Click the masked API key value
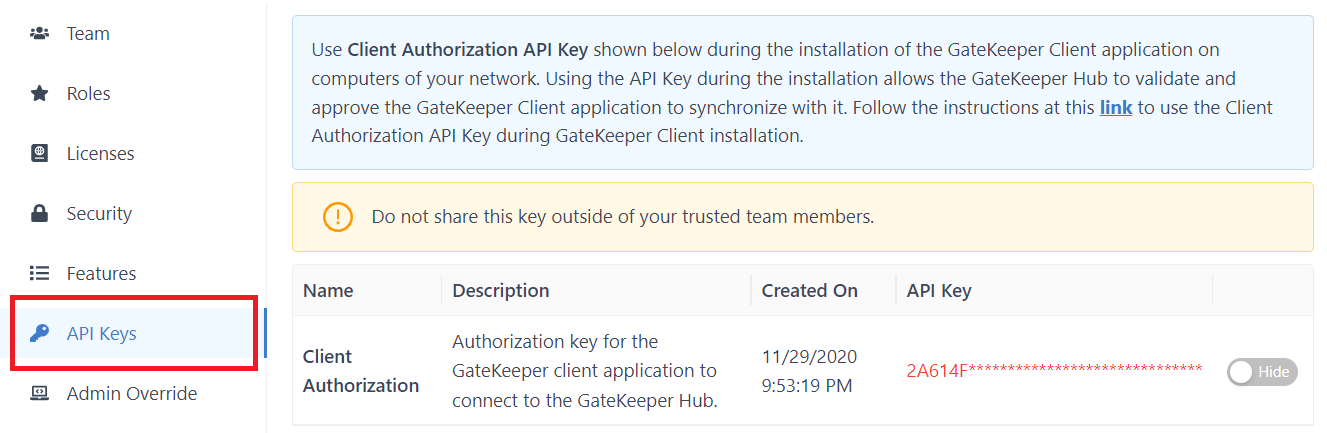This screenshot has height=433, width=1327. (x=1054, y=371)
